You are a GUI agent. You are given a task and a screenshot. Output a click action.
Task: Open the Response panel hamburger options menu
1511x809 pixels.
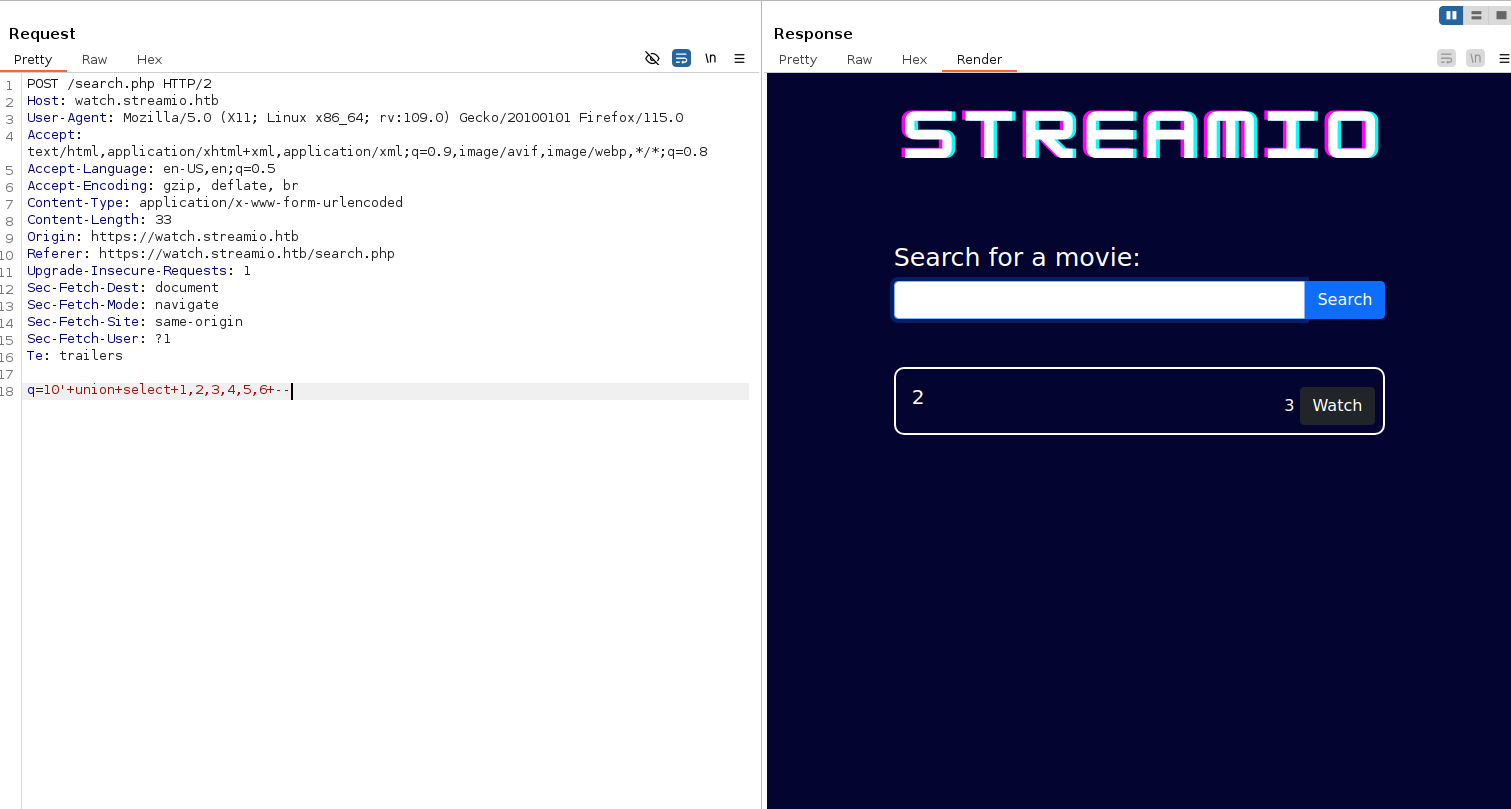point(1501,59)
